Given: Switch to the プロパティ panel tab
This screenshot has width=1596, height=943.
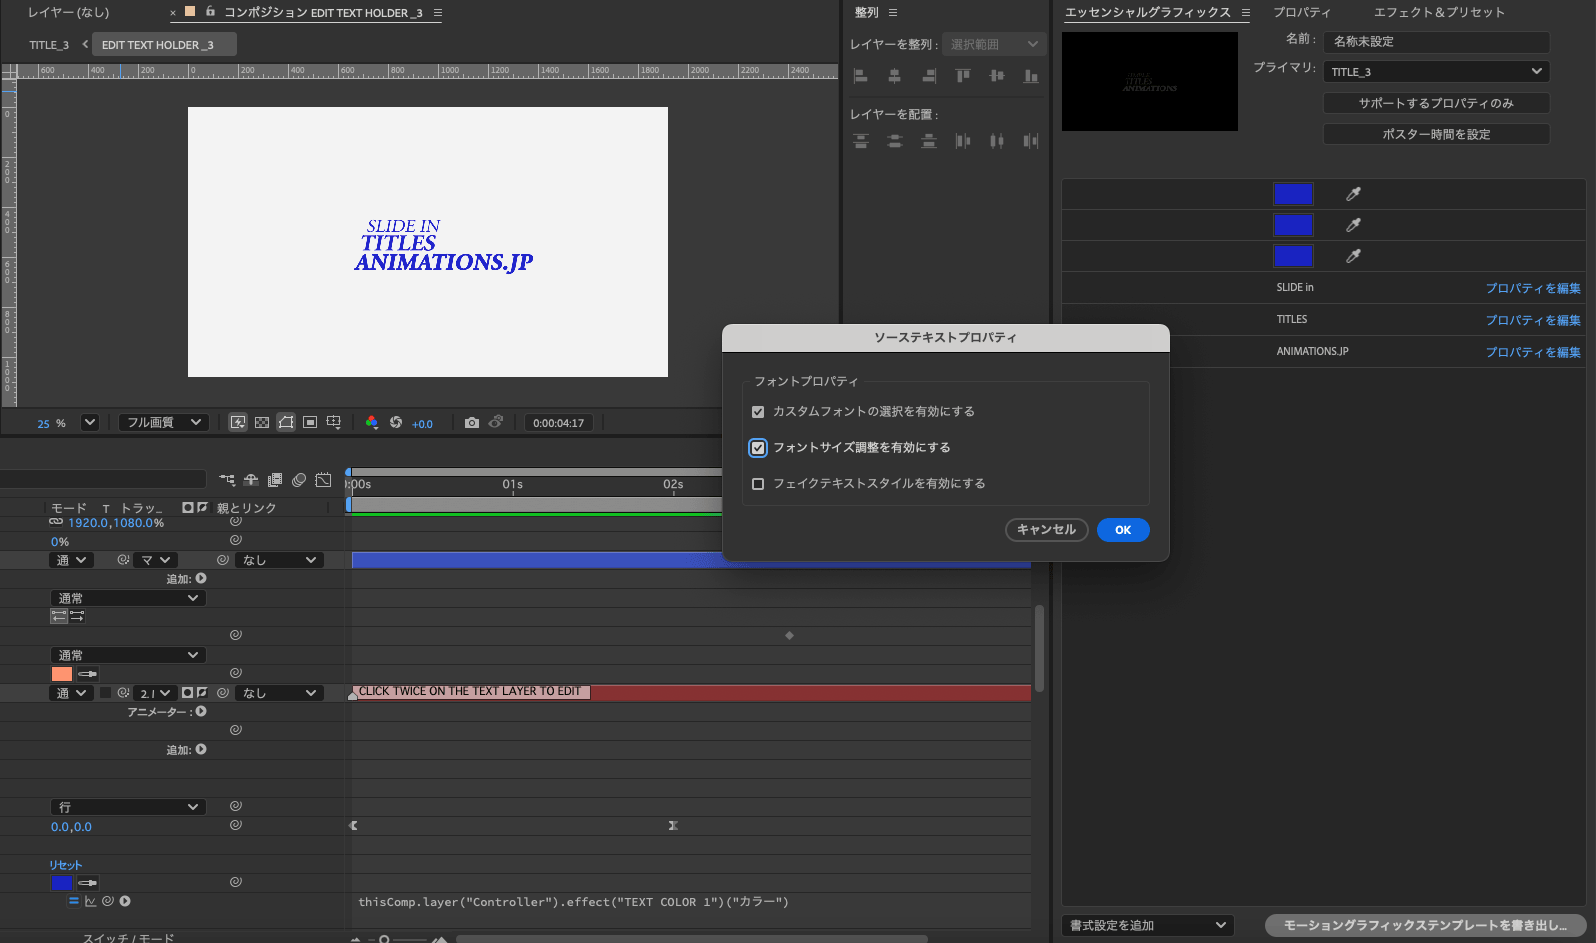Looking at the screenshot, I should [x=1301, y=12].
